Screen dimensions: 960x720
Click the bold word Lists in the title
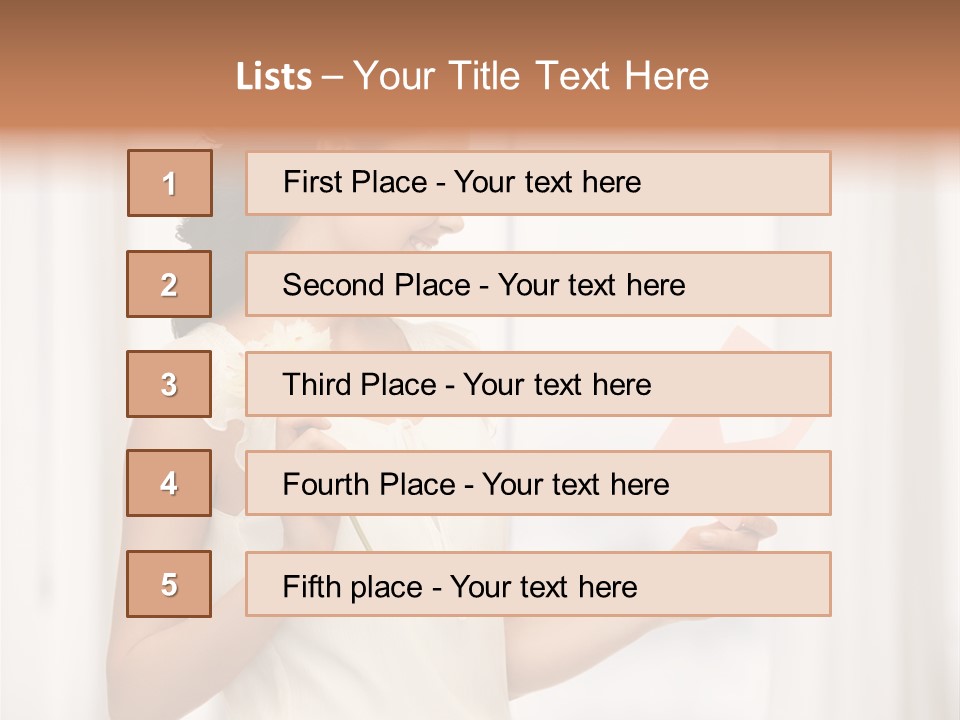pyautogui.click(x=274, y=76)
